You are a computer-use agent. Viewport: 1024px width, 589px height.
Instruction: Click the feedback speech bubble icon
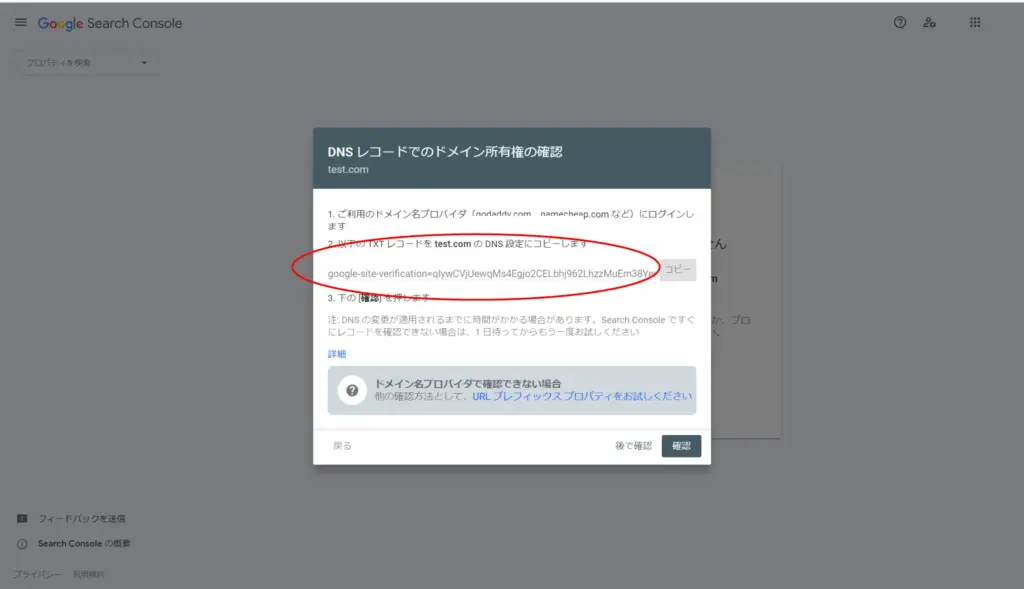pos(22,518)
